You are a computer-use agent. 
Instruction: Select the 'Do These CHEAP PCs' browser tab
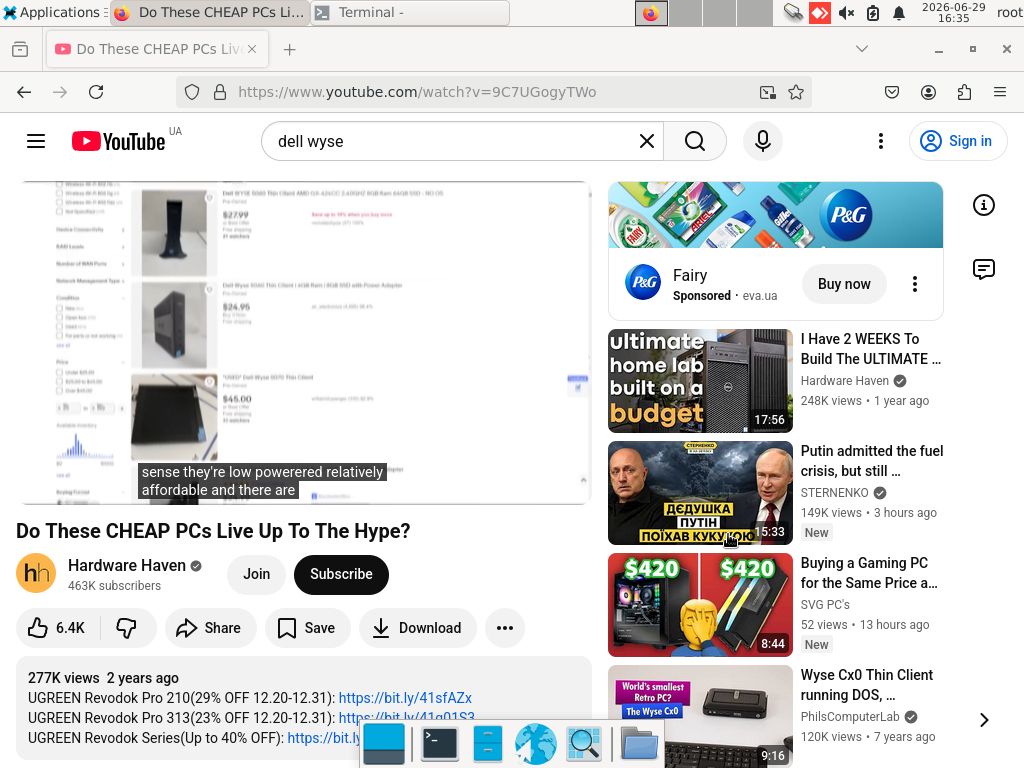coord(157,49)
